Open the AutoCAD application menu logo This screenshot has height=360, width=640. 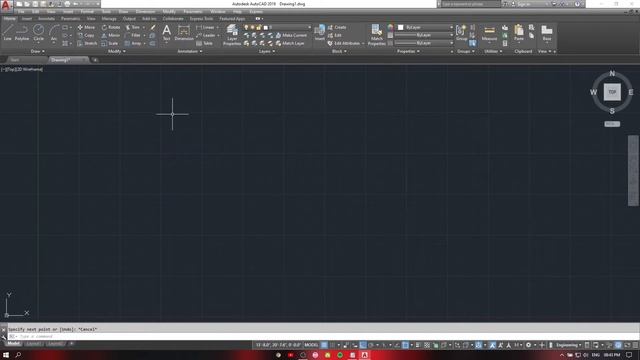click(x=6, y=5)
